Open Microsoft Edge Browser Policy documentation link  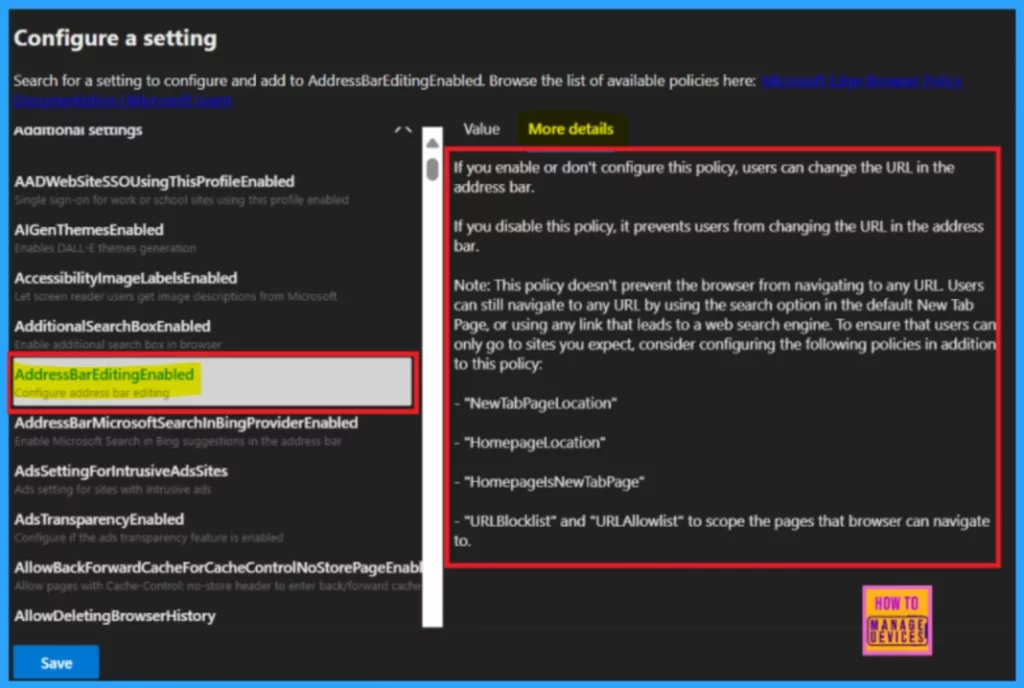861,81
